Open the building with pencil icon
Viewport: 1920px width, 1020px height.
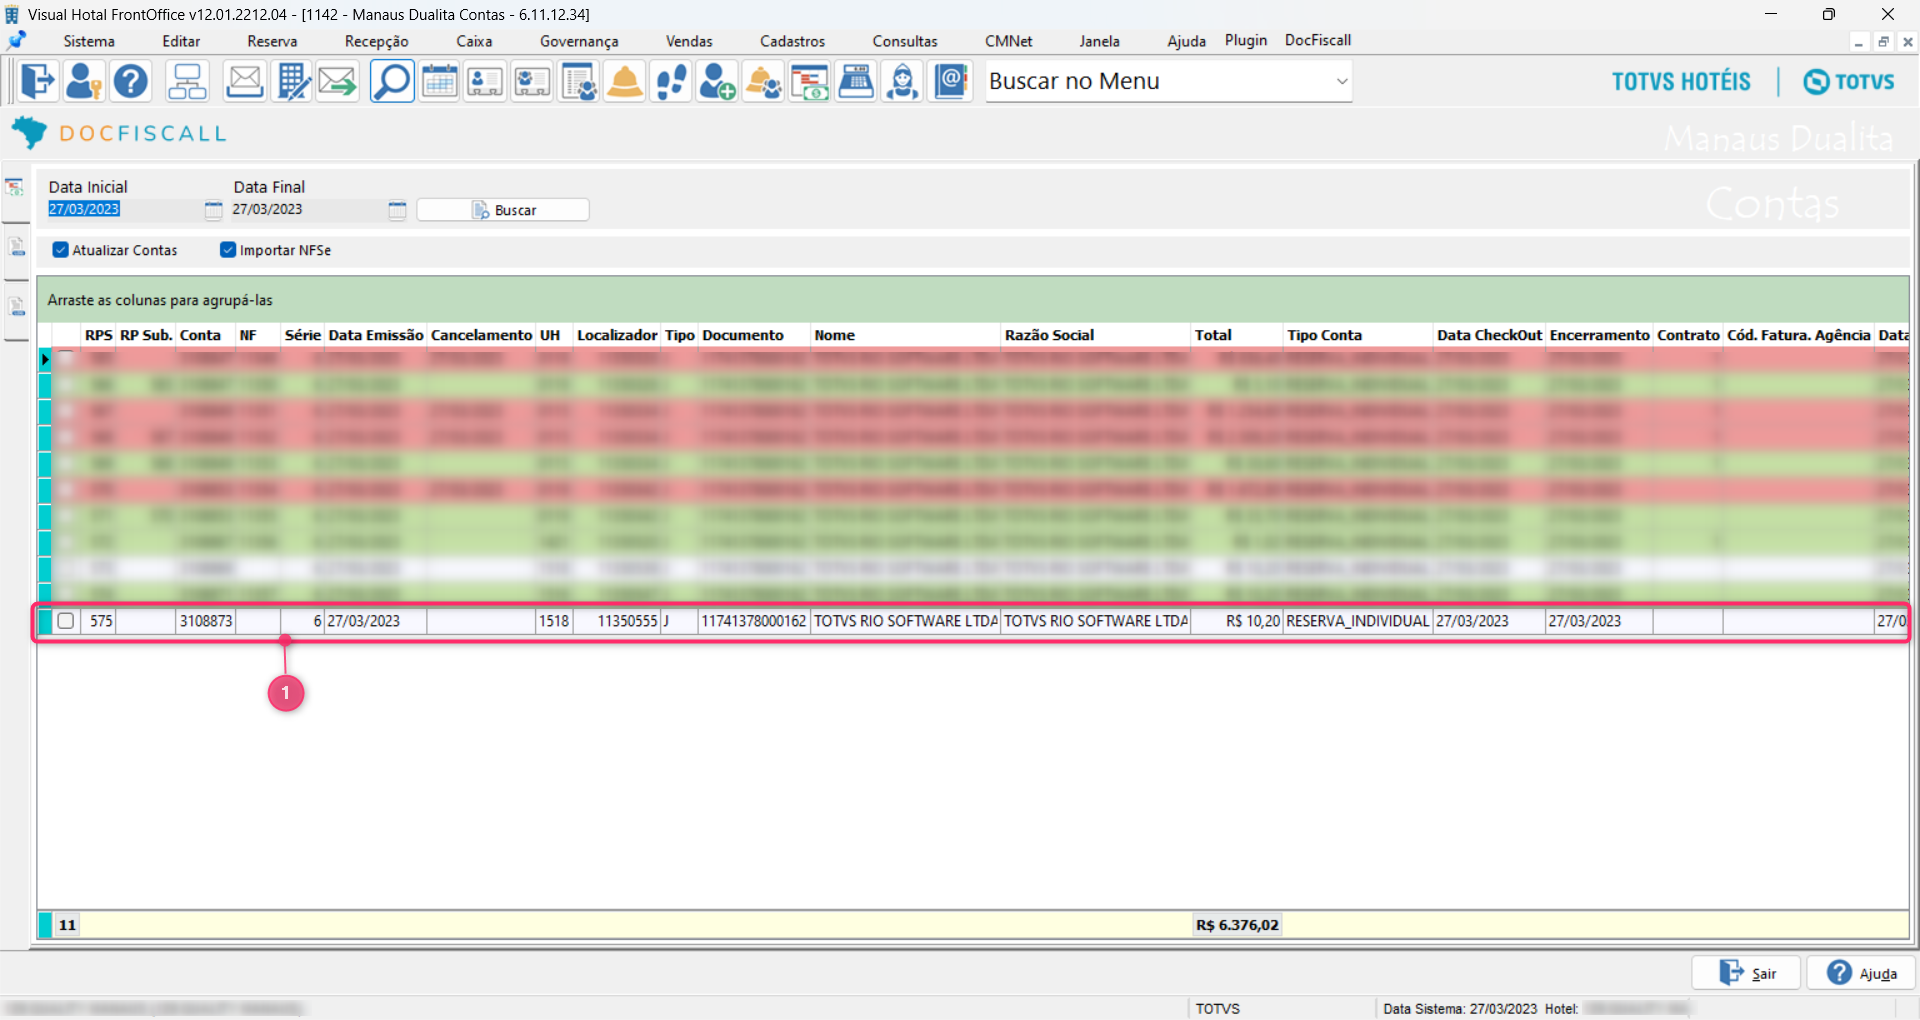[x=292, y=81]
